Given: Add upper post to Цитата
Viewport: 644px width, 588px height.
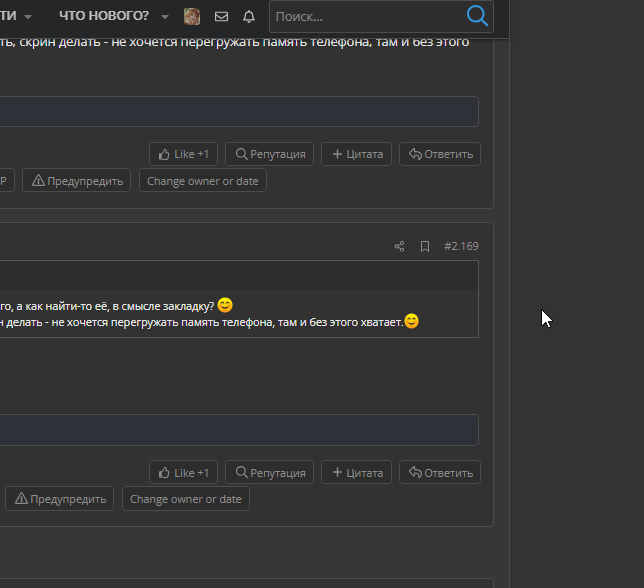Looking at the screenshot, I should (x=356, y=154).
